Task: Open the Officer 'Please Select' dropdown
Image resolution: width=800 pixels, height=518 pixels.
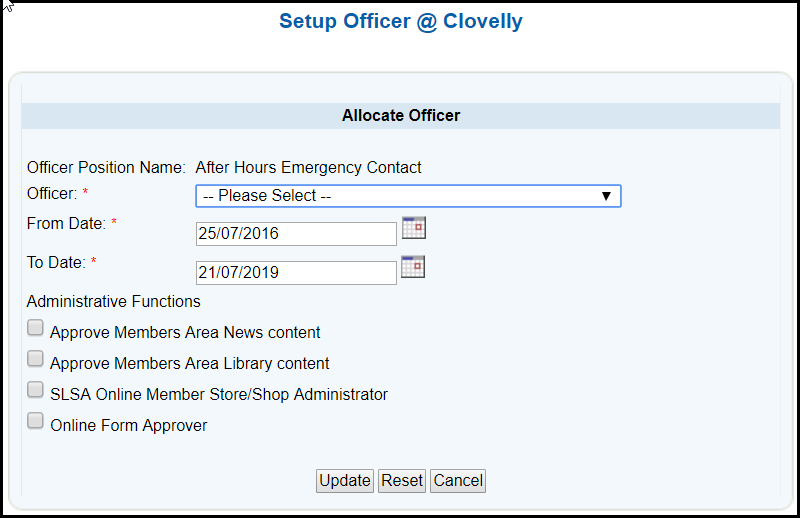Action: pyautogui.click(x=408, y=196)
